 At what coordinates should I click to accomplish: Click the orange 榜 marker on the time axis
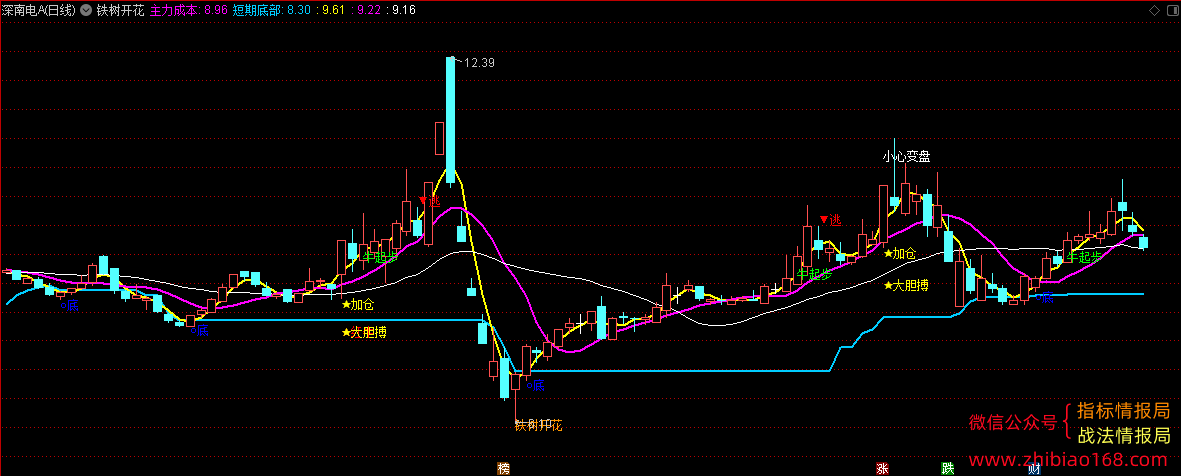(503, 468)
